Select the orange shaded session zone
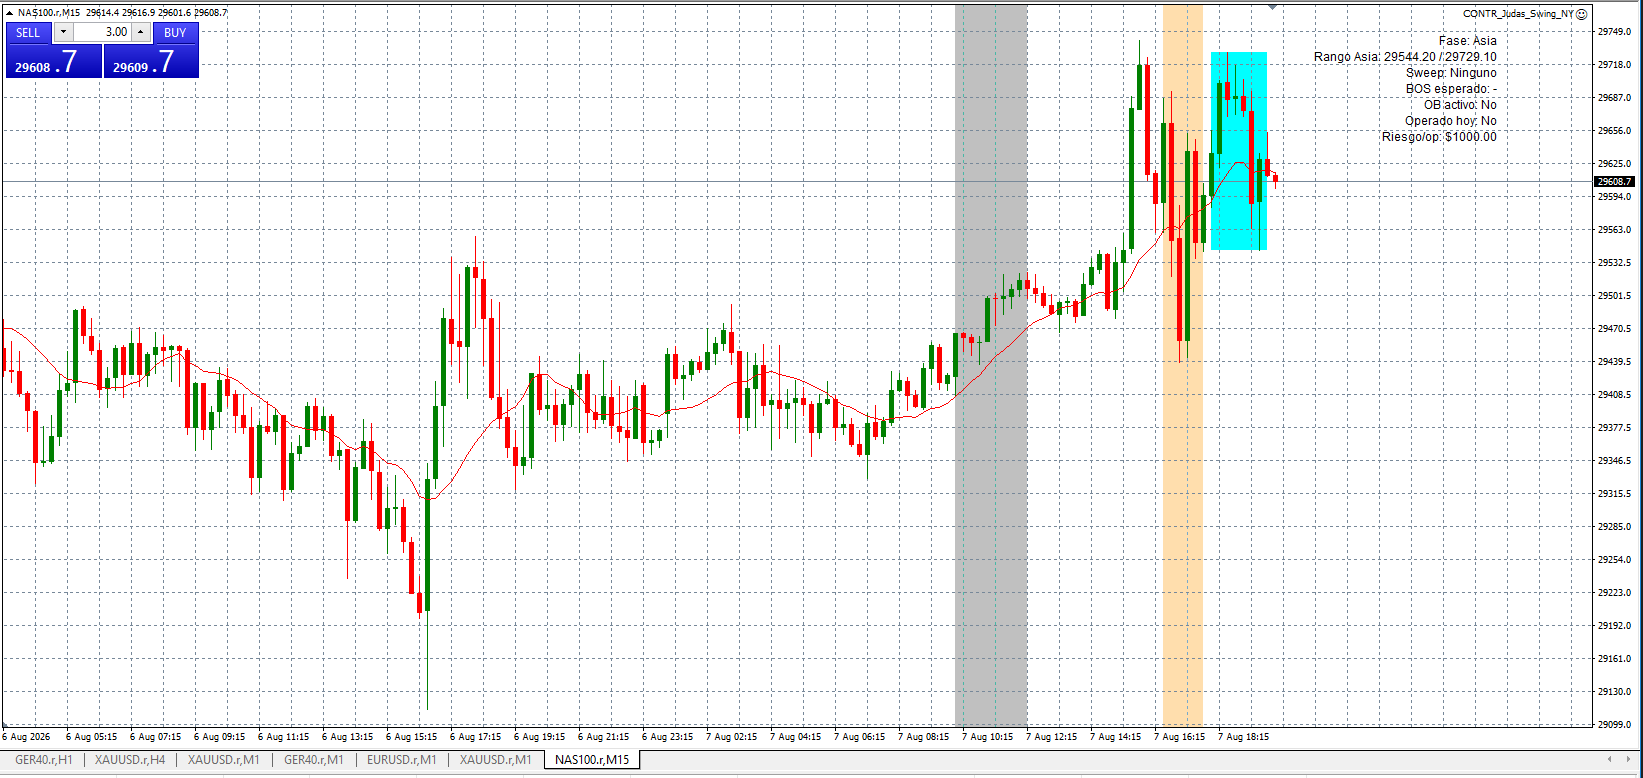The image size is (1643, 778). [1183, 365]
